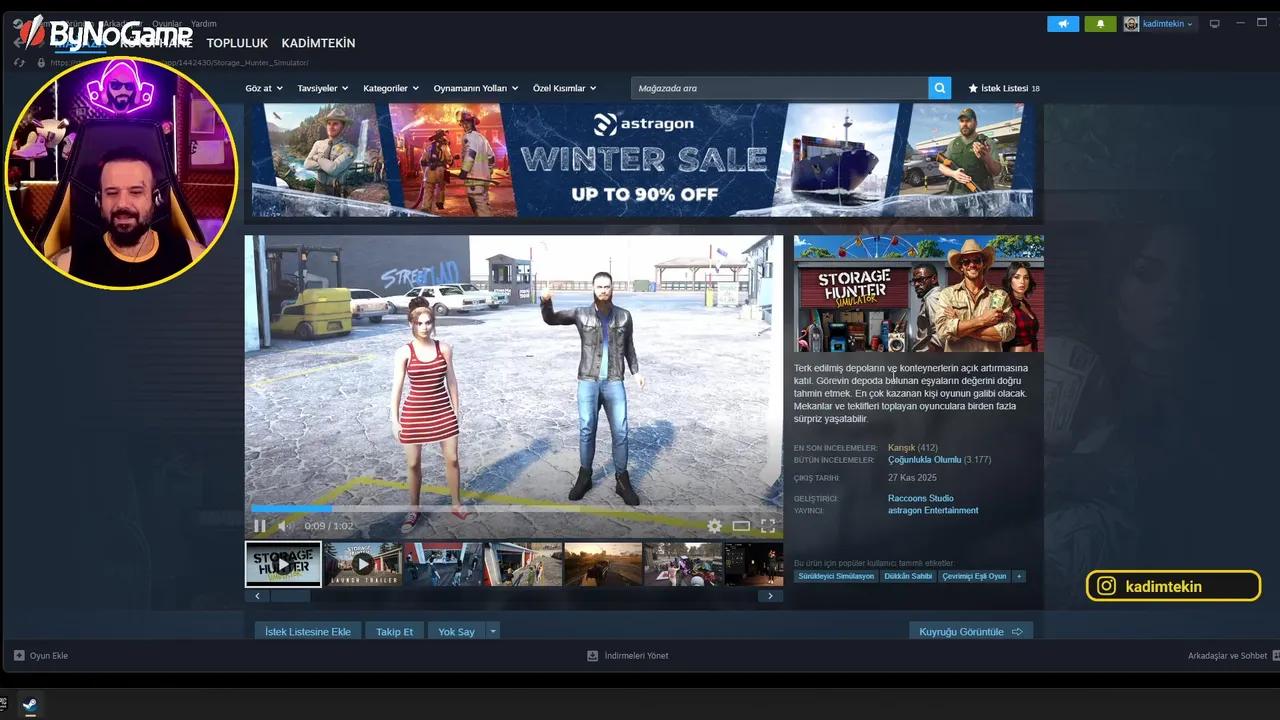Click Dükkân Sahibi tag
Viewport: 1280px width, 720px height.
click(x=907, y=576)
